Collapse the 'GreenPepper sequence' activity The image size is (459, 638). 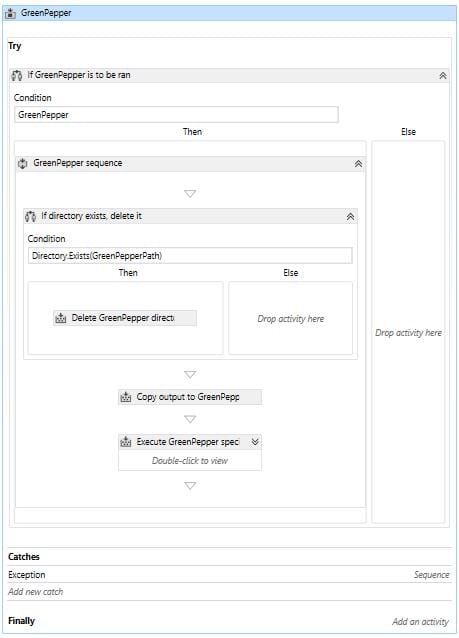coord(358,164)
